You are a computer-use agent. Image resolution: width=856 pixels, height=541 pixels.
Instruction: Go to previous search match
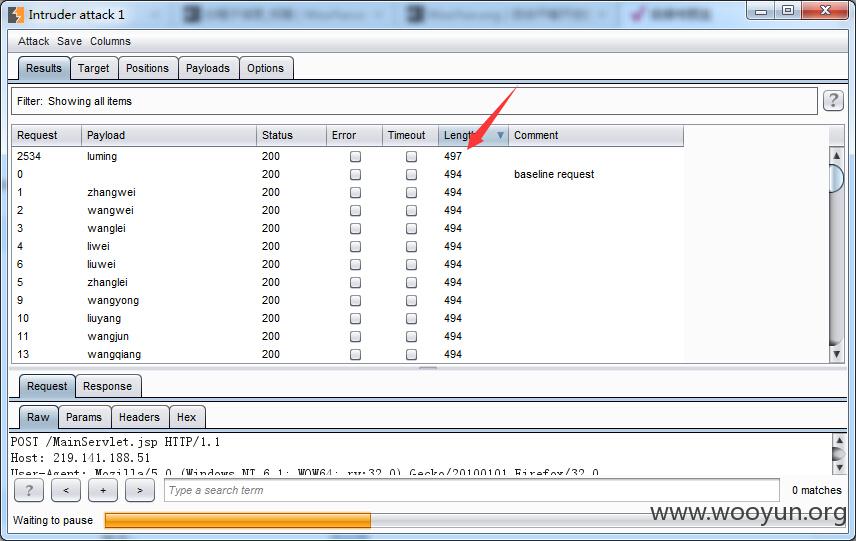(66, 490)
